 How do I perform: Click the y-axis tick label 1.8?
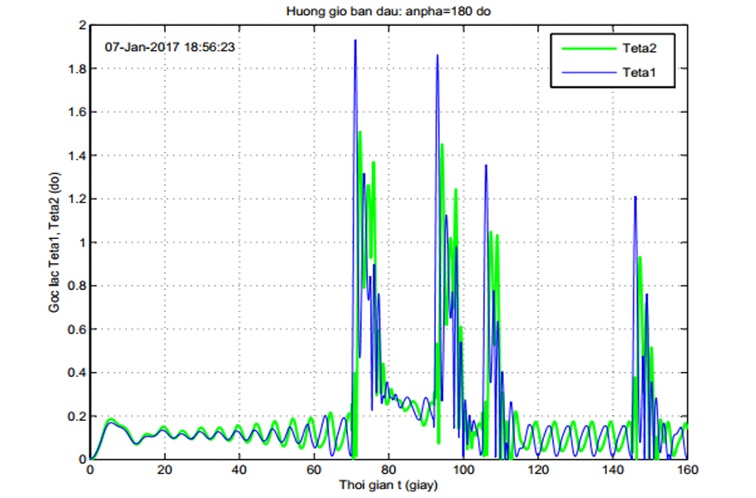pos(75,68)
